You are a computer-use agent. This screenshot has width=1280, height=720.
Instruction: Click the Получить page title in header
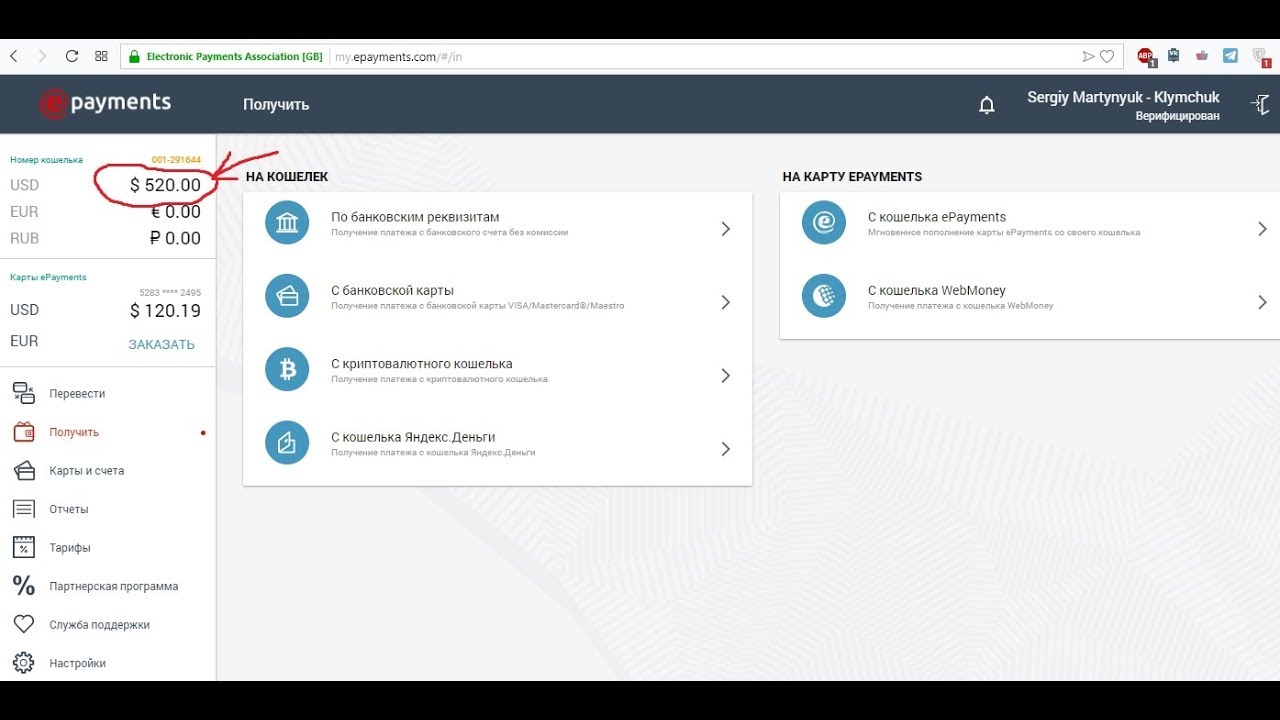click(x=276, y=105)
